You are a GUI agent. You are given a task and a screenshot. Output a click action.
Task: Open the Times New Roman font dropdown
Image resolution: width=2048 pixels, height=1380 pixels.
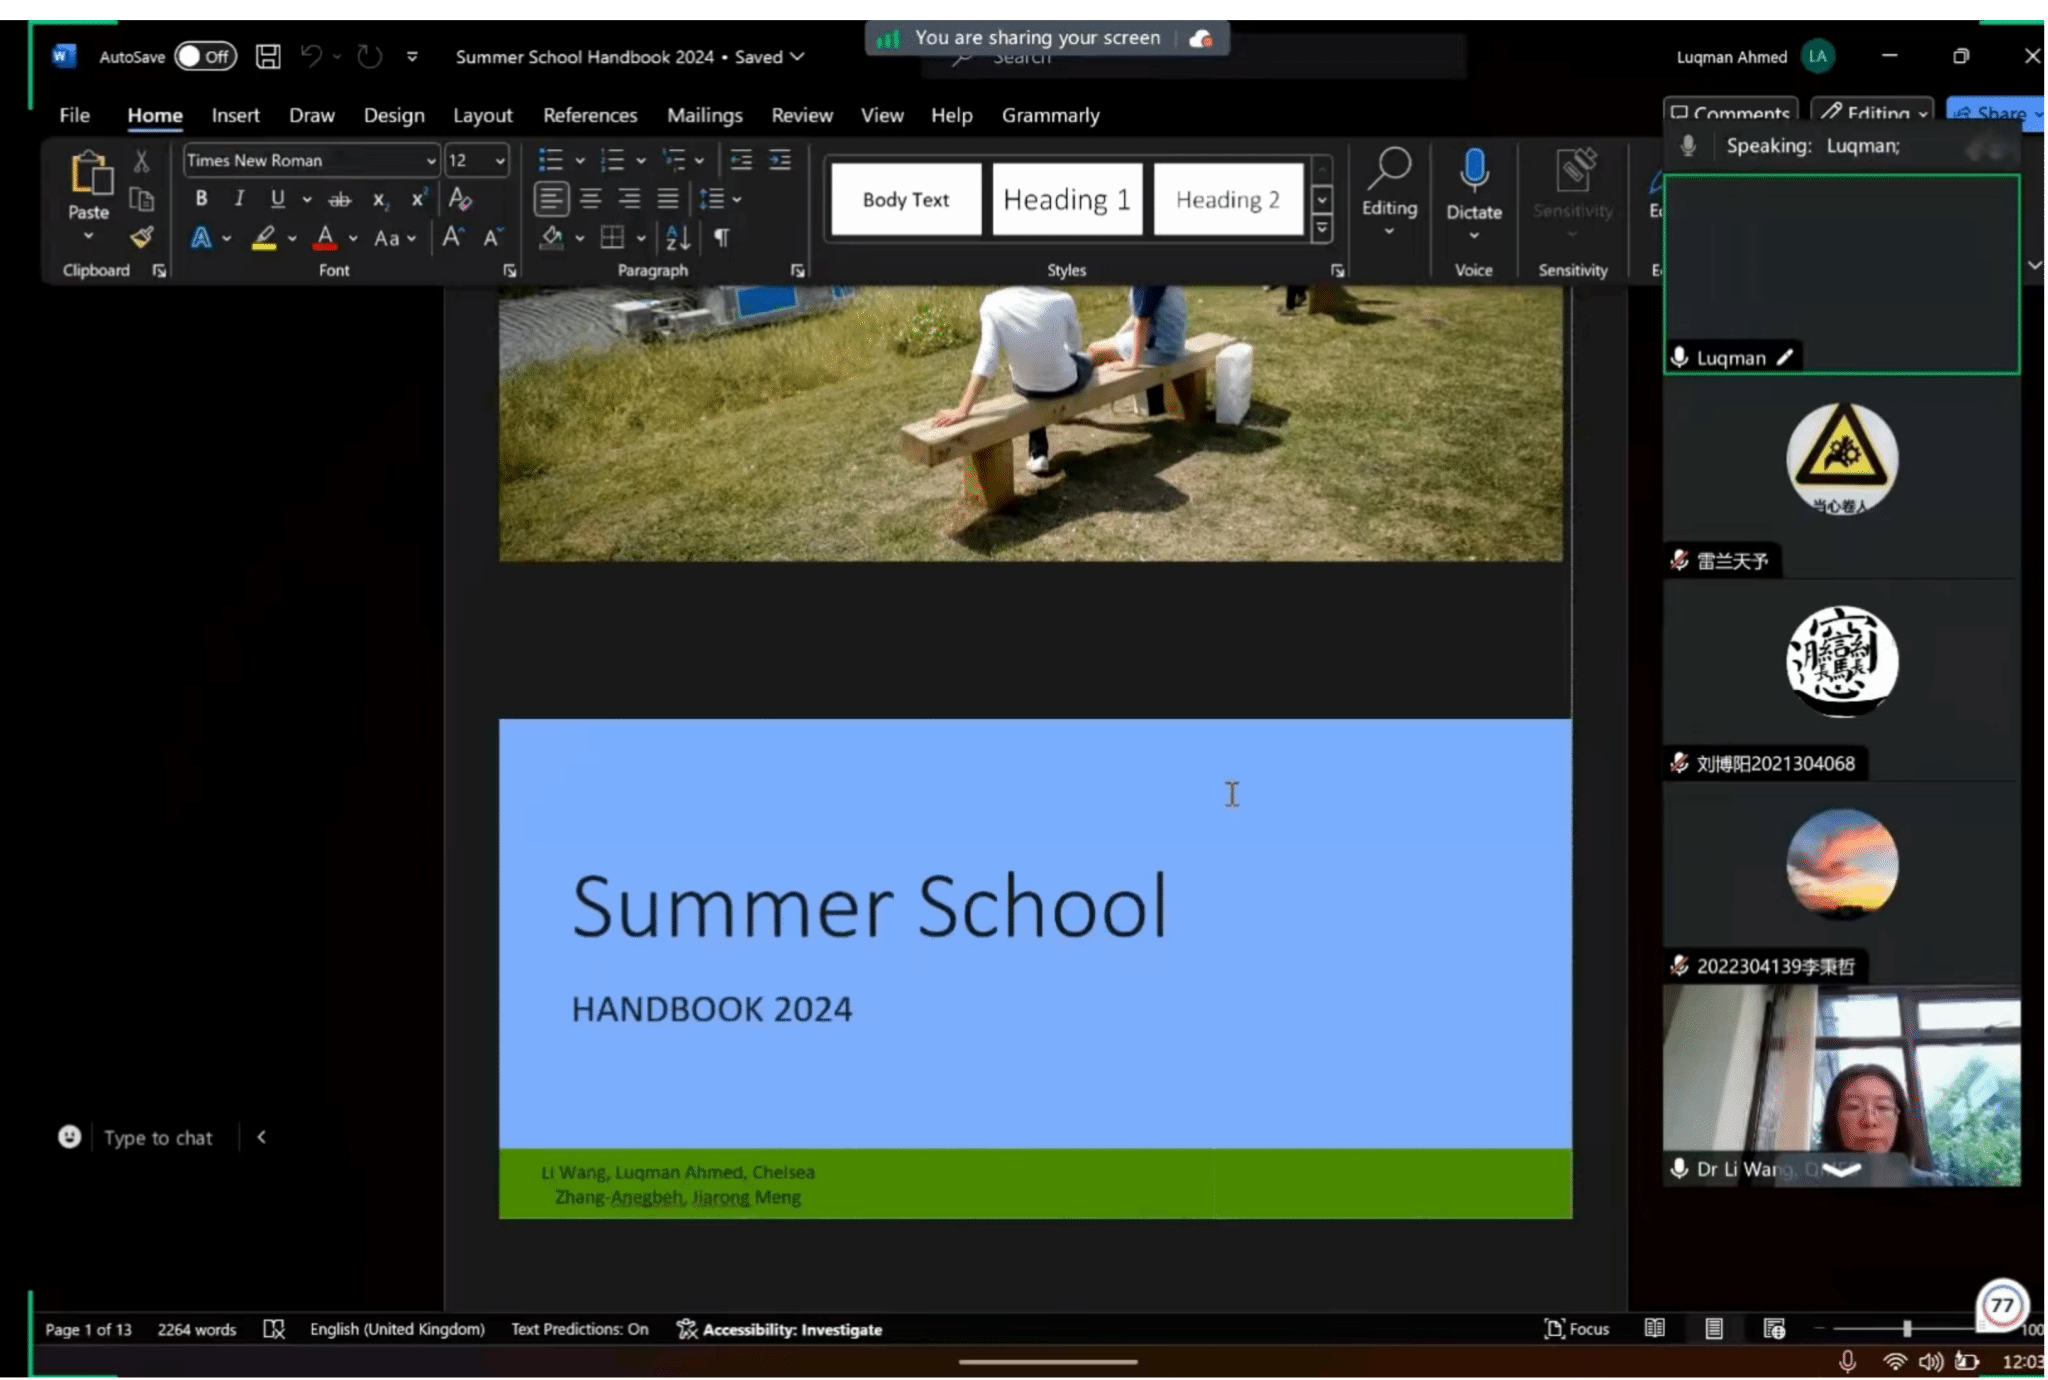pyautogui.click(x=431, y=160)
